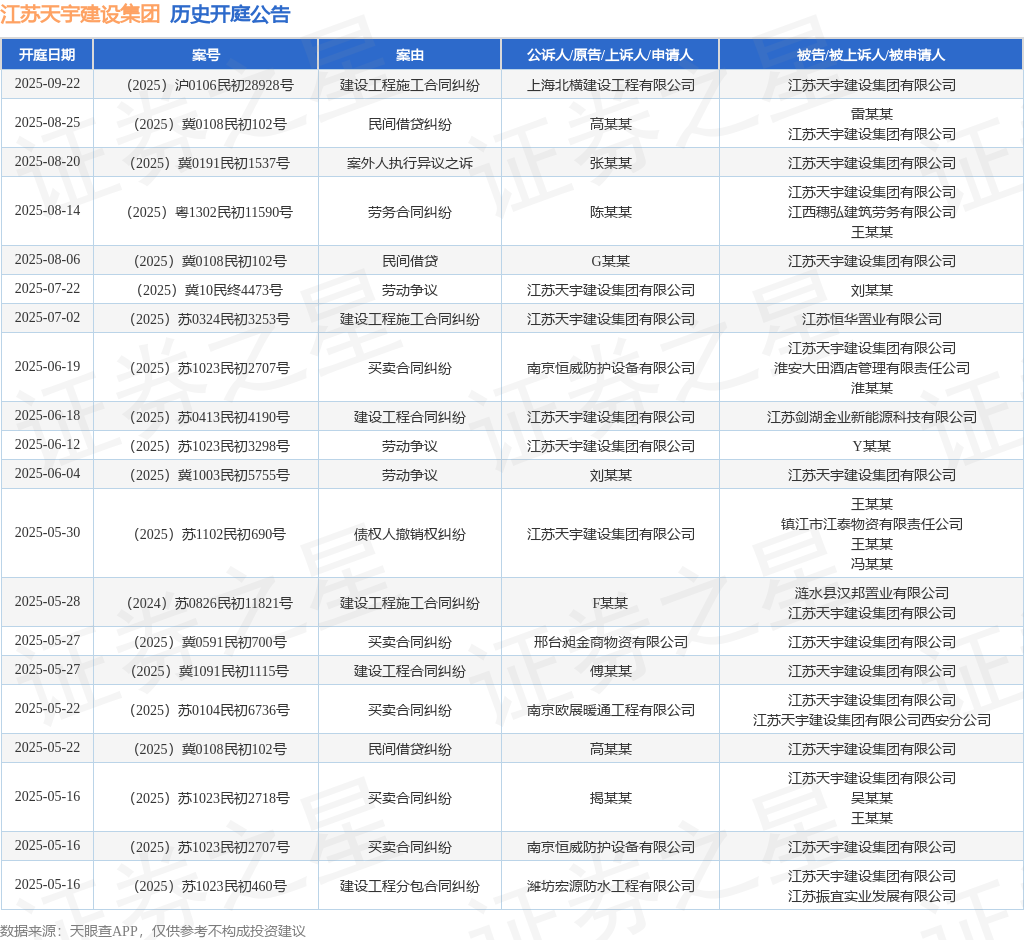Click defendant "江苏恒华置业有限公司"
The height and width of the screenshot is (940, 1024).
pos(872,319)
